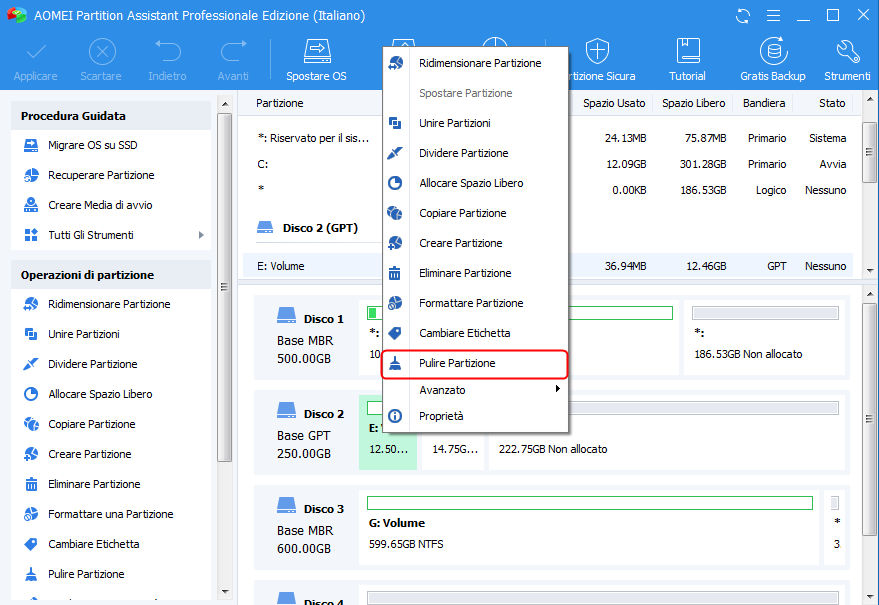
Task: Click Recuperare Partizione in the sidebar
Action: (100, 175)
